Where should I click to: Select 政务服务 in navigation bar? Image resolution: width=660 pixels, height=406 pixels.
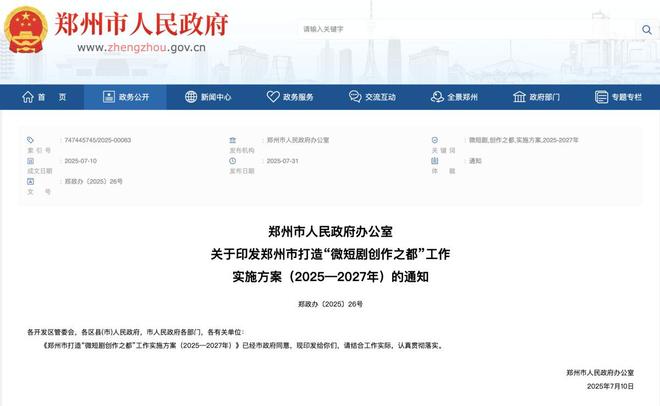click(x=290, y=97)
